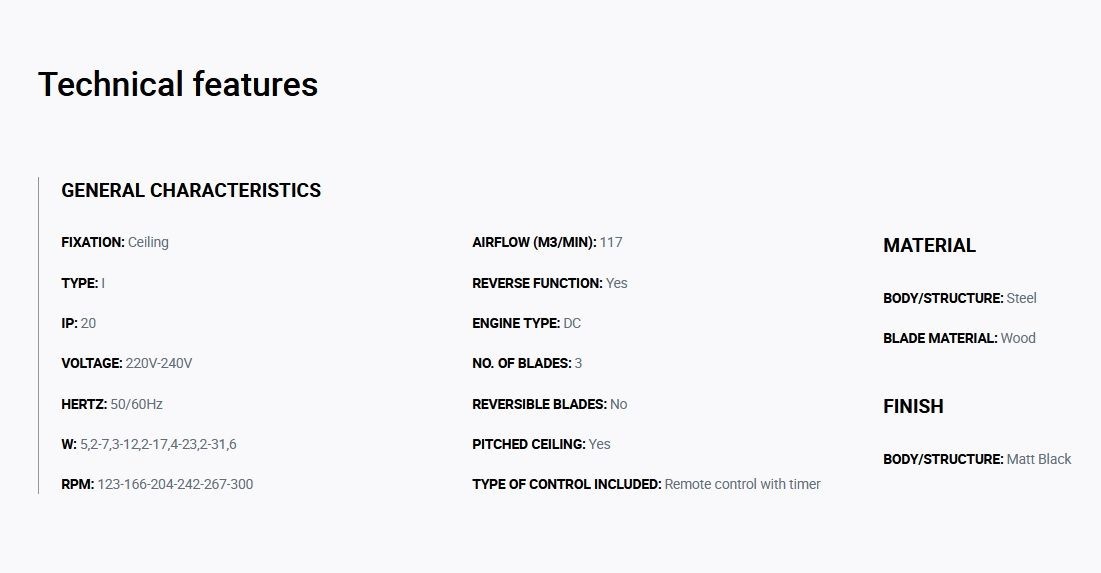Select the REVERSIBLE BLADES: No text
Screen dimensions: 1101x573
coord(550,404)
